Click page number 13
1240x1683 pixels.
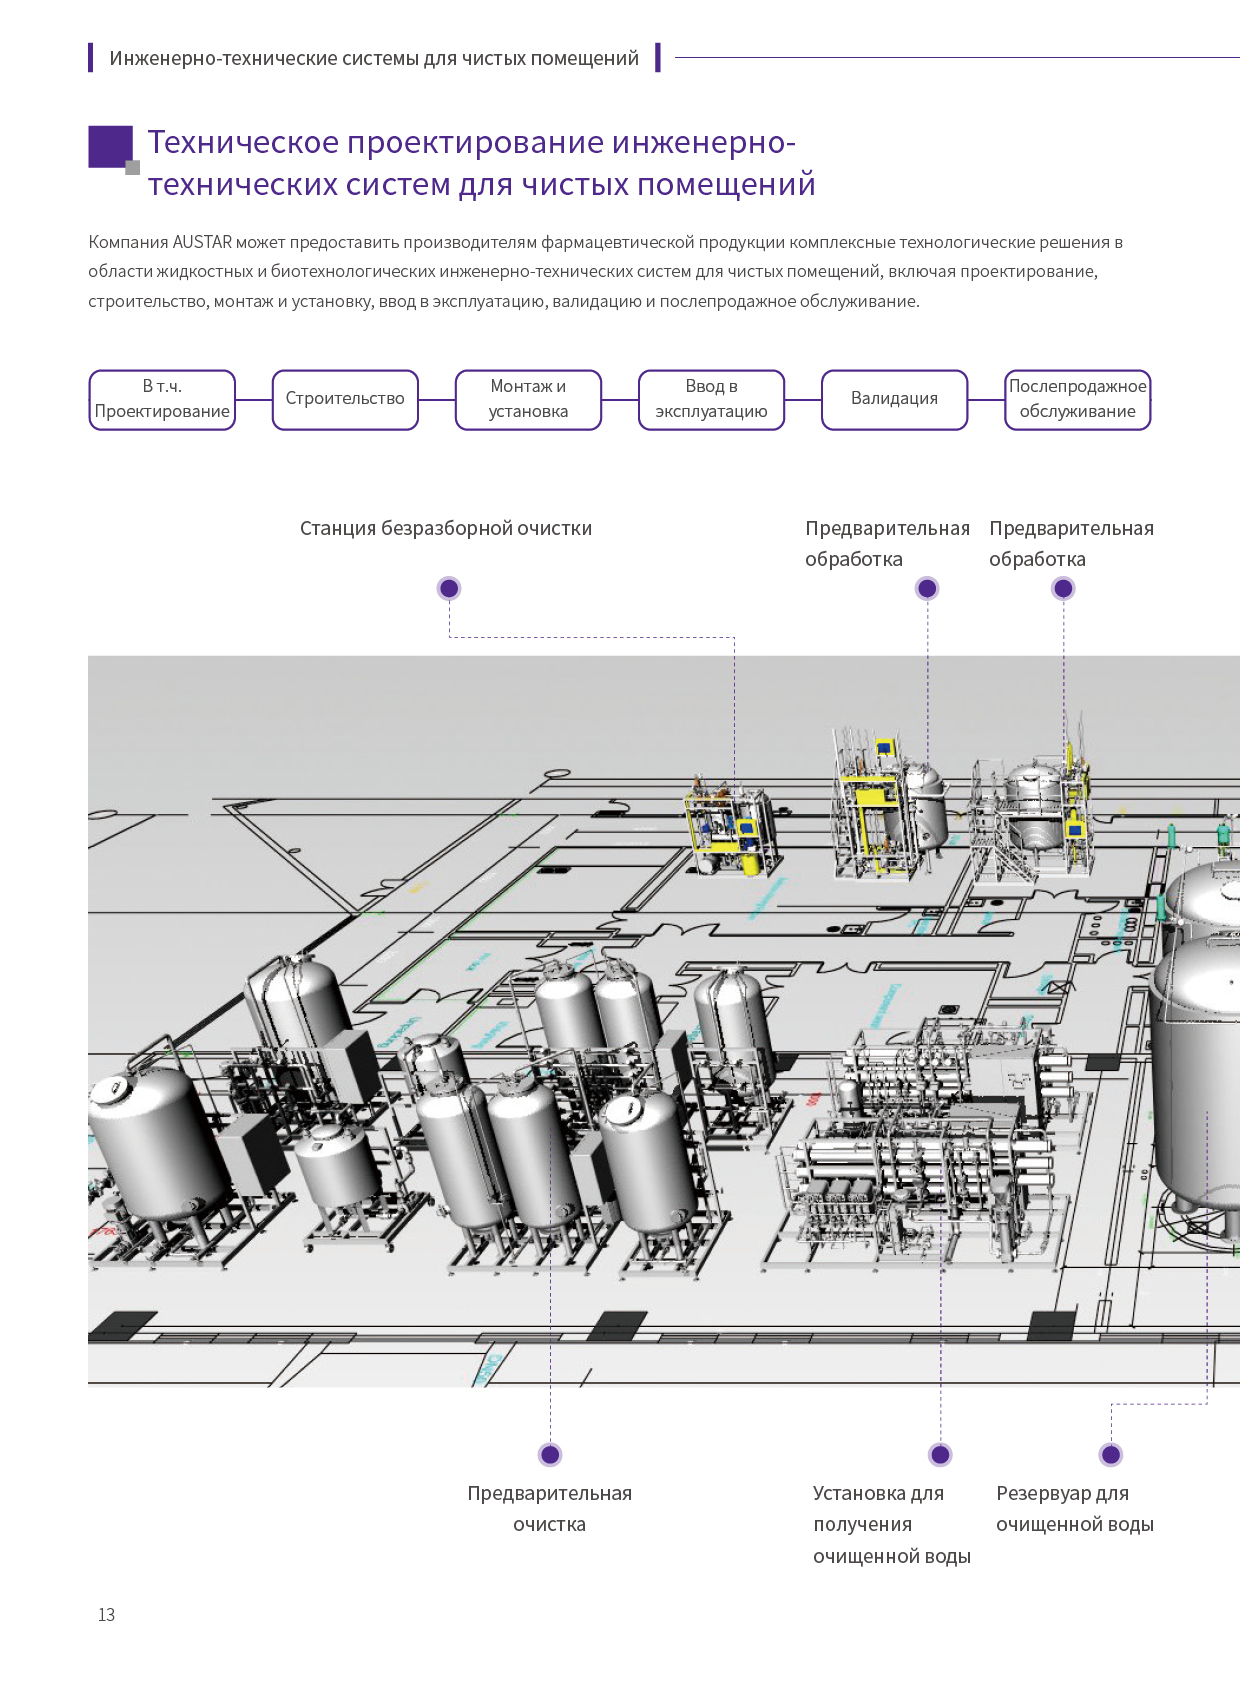point(106,1614)
